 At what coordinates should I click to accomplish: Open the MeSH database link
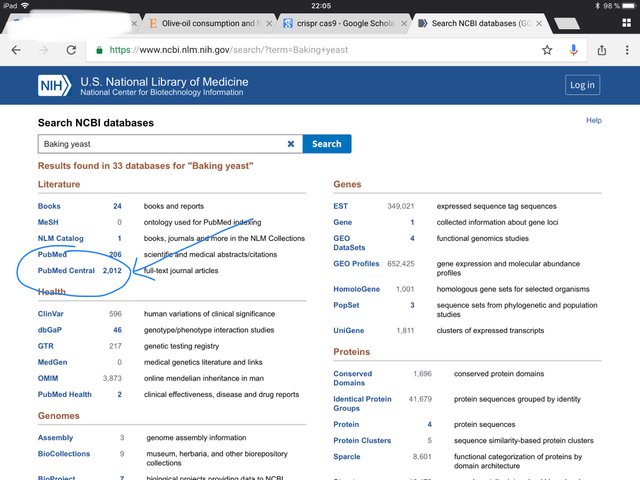[x=48, y=222]
